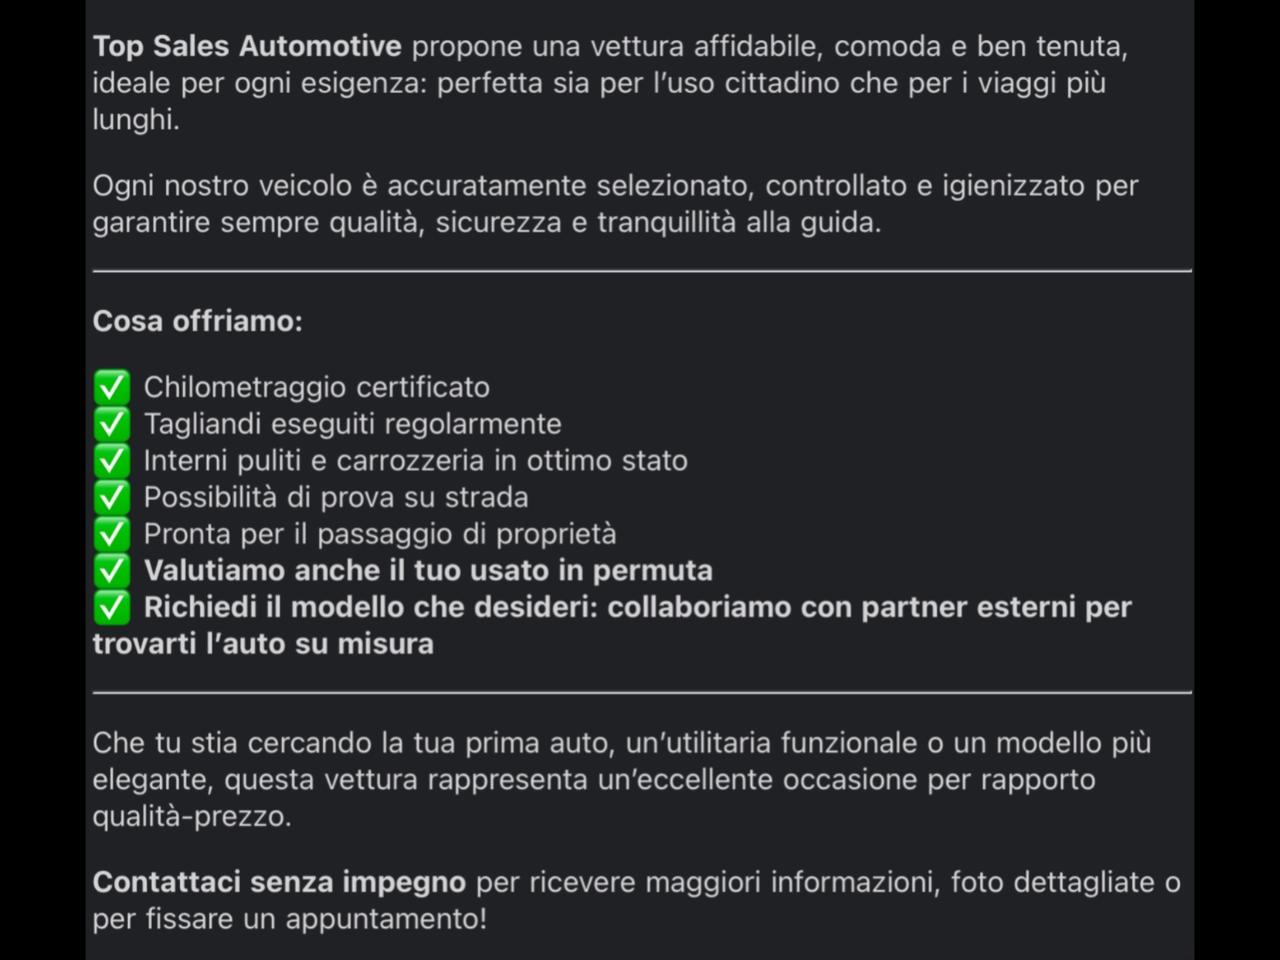The image size is (1280, 960).
Task: Click the bold Contattaci senza impegno text
Action: coord(279,882)
